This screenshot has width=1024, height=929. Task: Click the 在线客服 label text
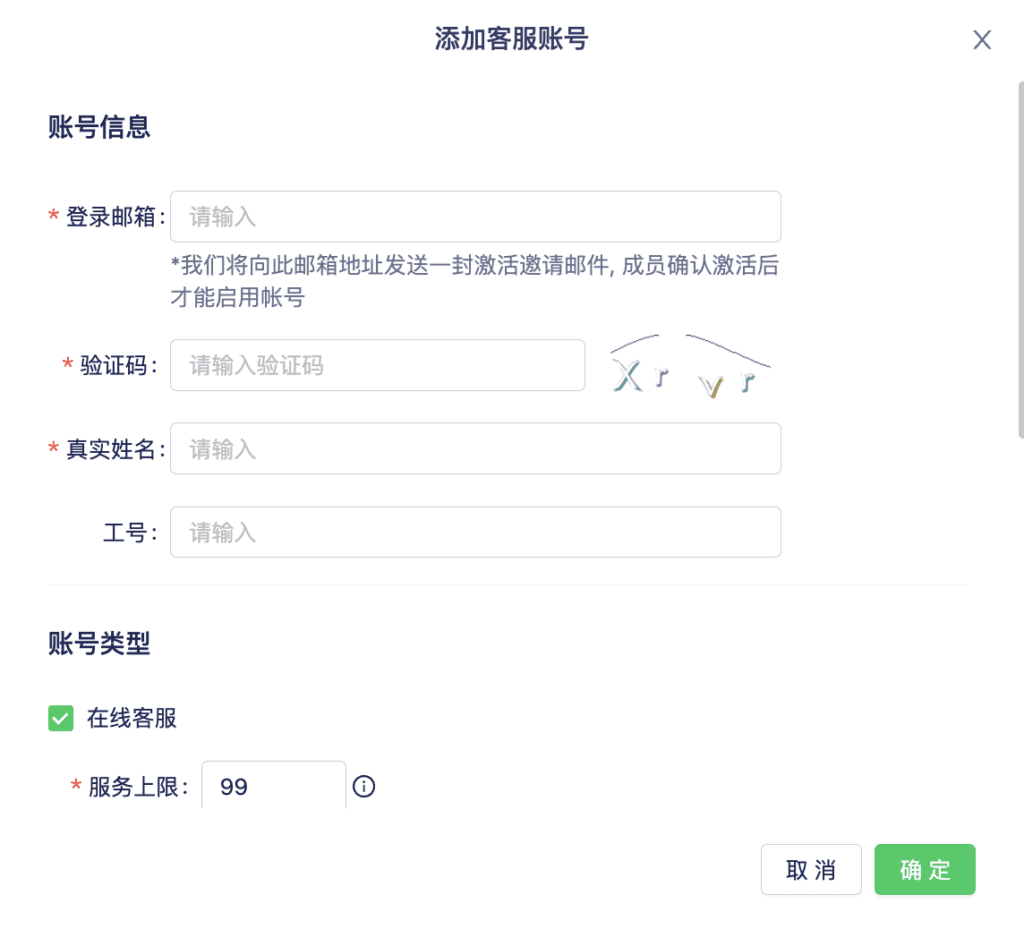[x=132, y=718]
